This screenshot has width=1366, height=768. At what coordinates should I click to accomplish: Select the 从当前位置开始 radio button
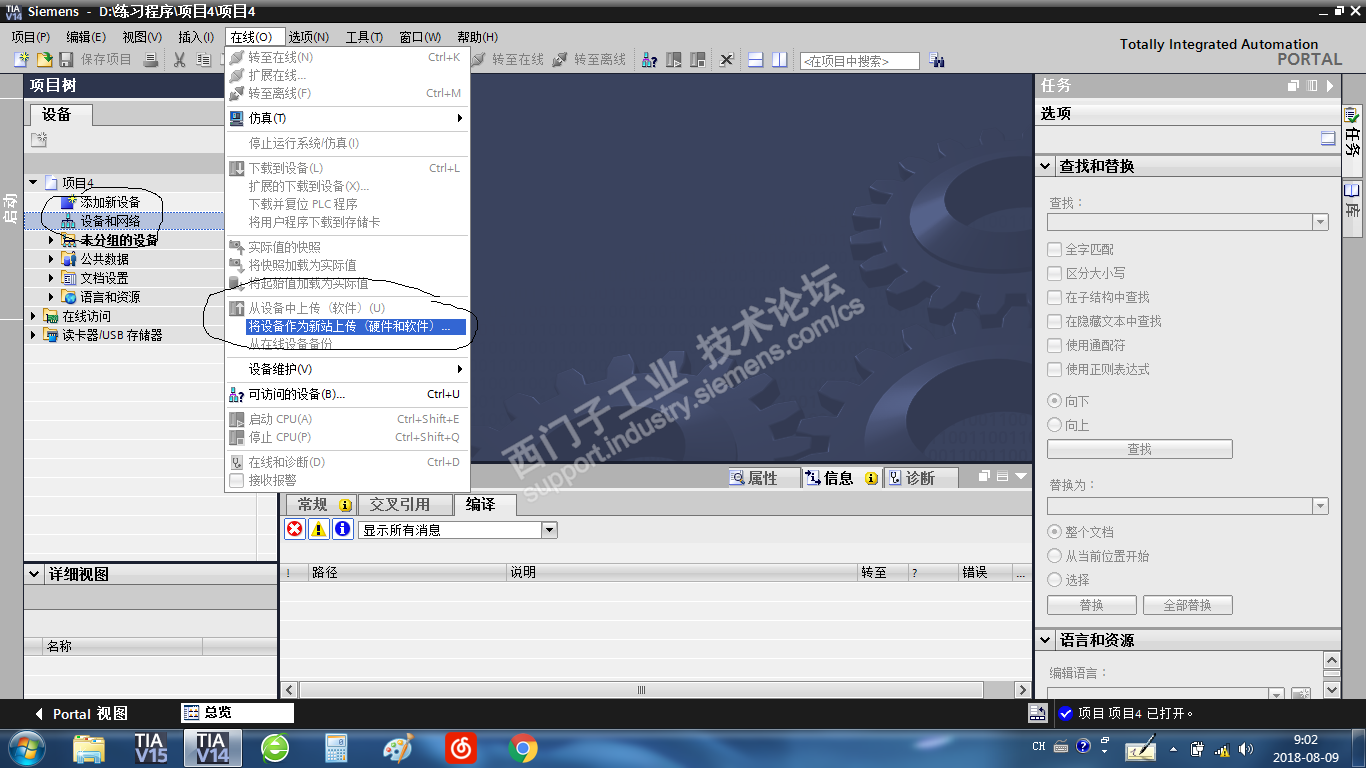[x=1054, y=556]
